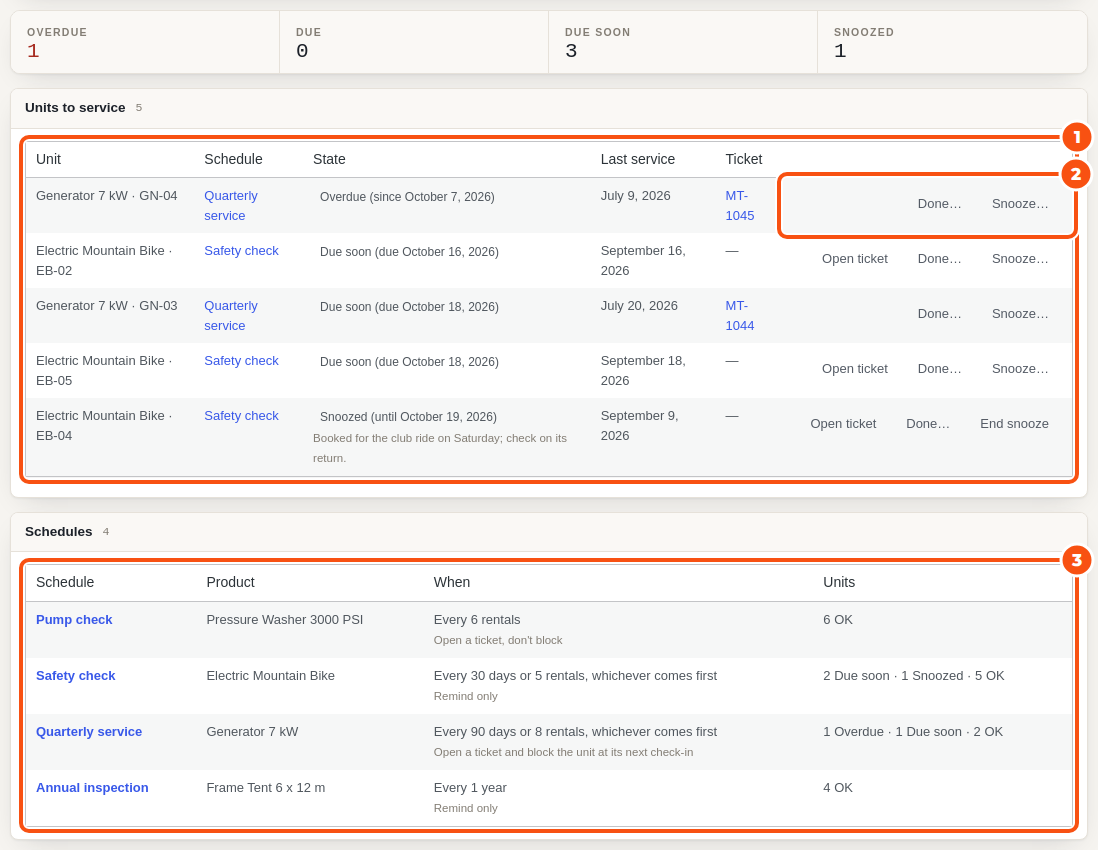Mark EB-05 service as Done…
The width and height of the screenshot is (1098, 850).
[939, 369]
